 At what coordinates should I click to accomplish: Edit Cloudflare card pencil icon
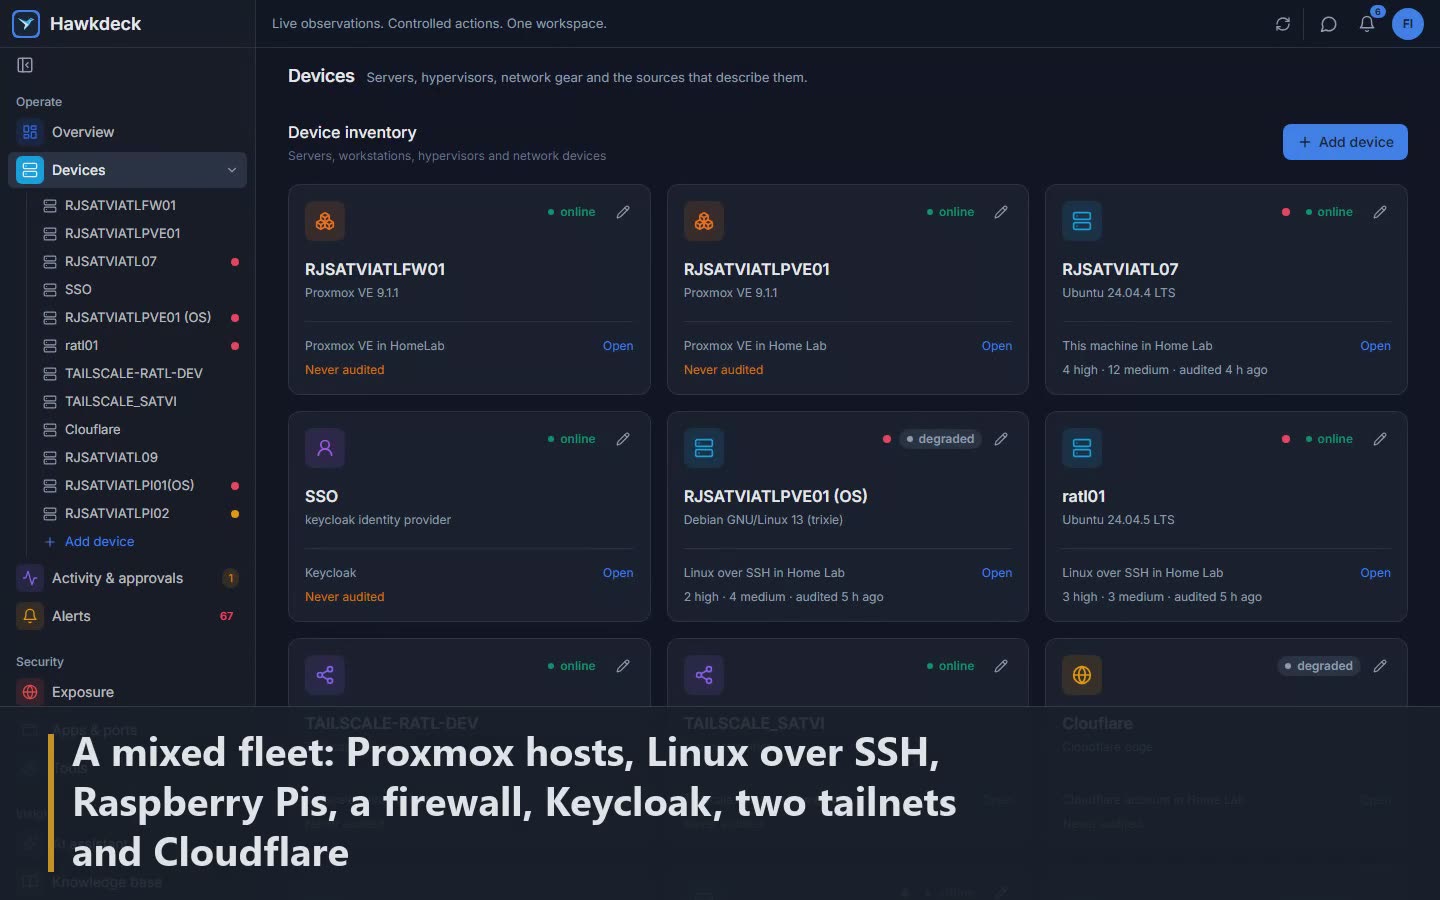(1380, 666)
